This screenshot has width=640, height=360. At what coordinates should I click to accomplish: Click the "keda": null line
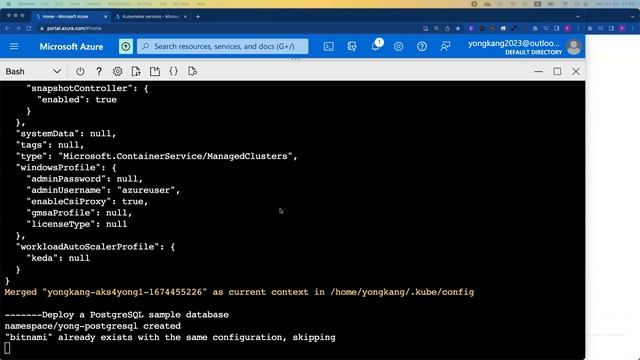pyautogui.click(x=58, y=258)
